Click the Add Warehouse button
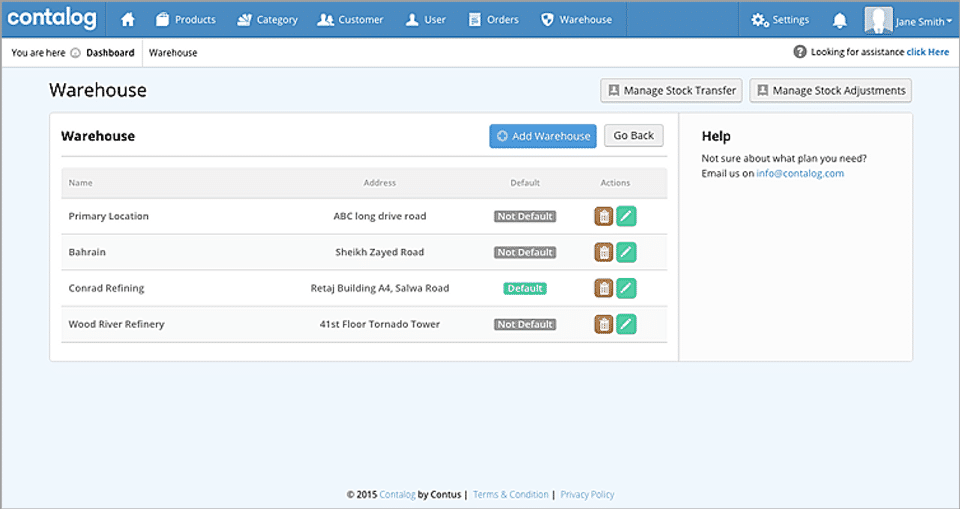Image resolution: width=960 pixels, height=509 pixels. coord(543,136)
